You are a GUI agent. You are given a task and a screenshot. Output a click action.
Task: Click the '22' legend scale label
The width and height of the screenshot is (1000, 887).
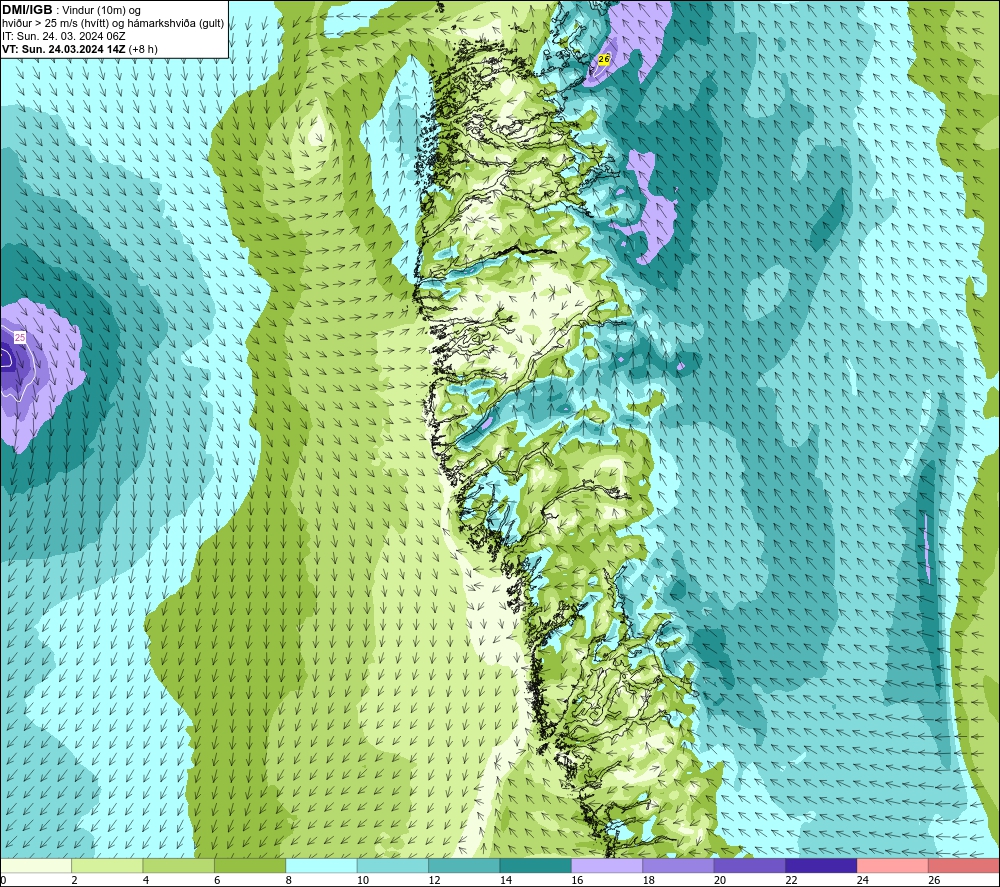click(791, 880)
